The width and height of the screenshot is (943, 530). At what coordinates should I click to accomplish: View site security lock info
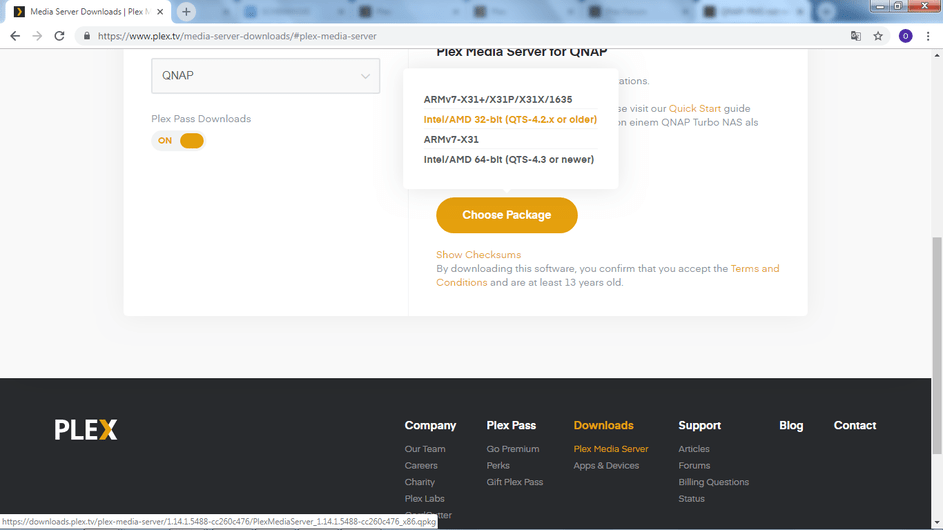(87, 36)
